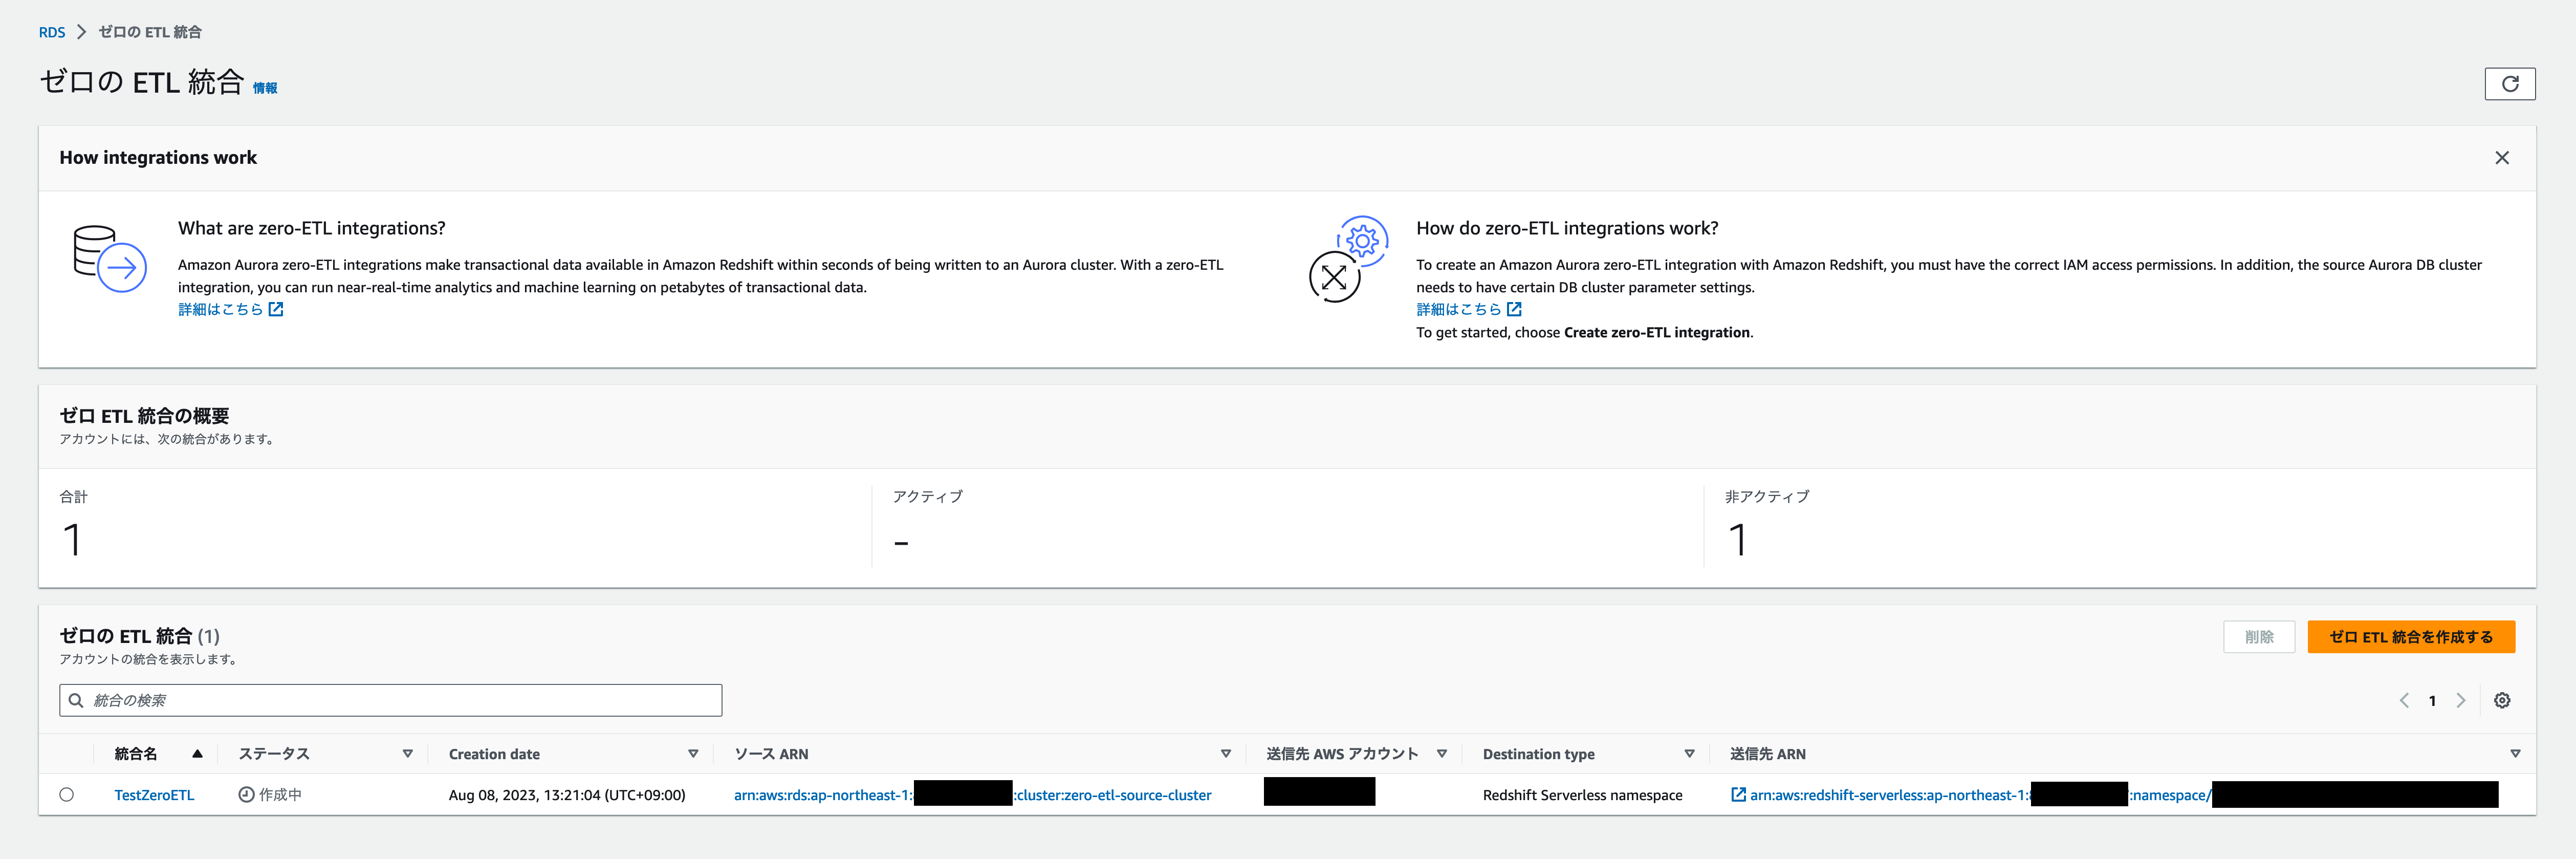Click the 合計 count value
The image size is (2576, 859).
pyautogui.click(x=72, y=540)
